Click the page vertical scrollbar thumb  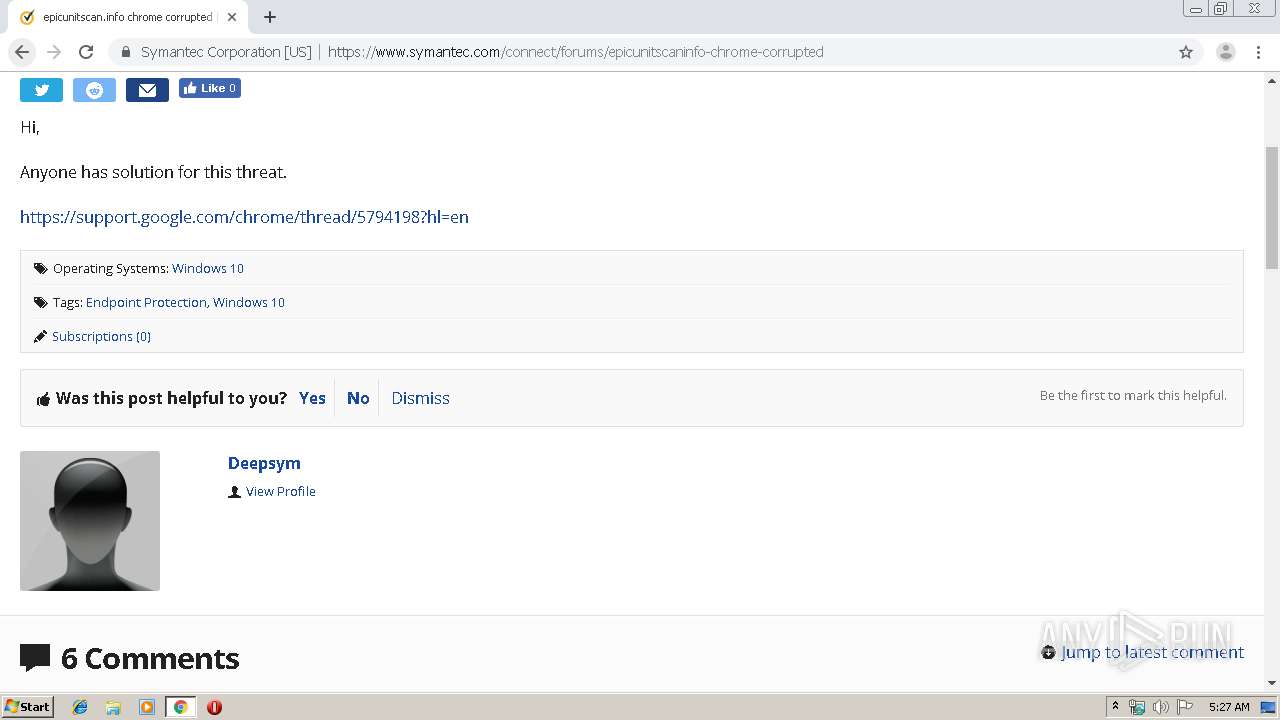tap(1272, 207)
